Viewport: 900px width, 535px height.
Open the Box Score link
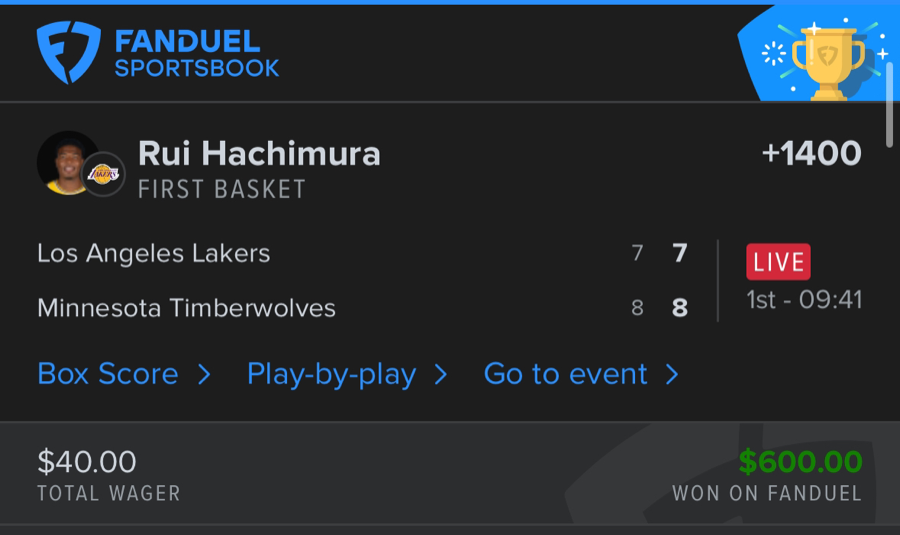pos(108,374)
